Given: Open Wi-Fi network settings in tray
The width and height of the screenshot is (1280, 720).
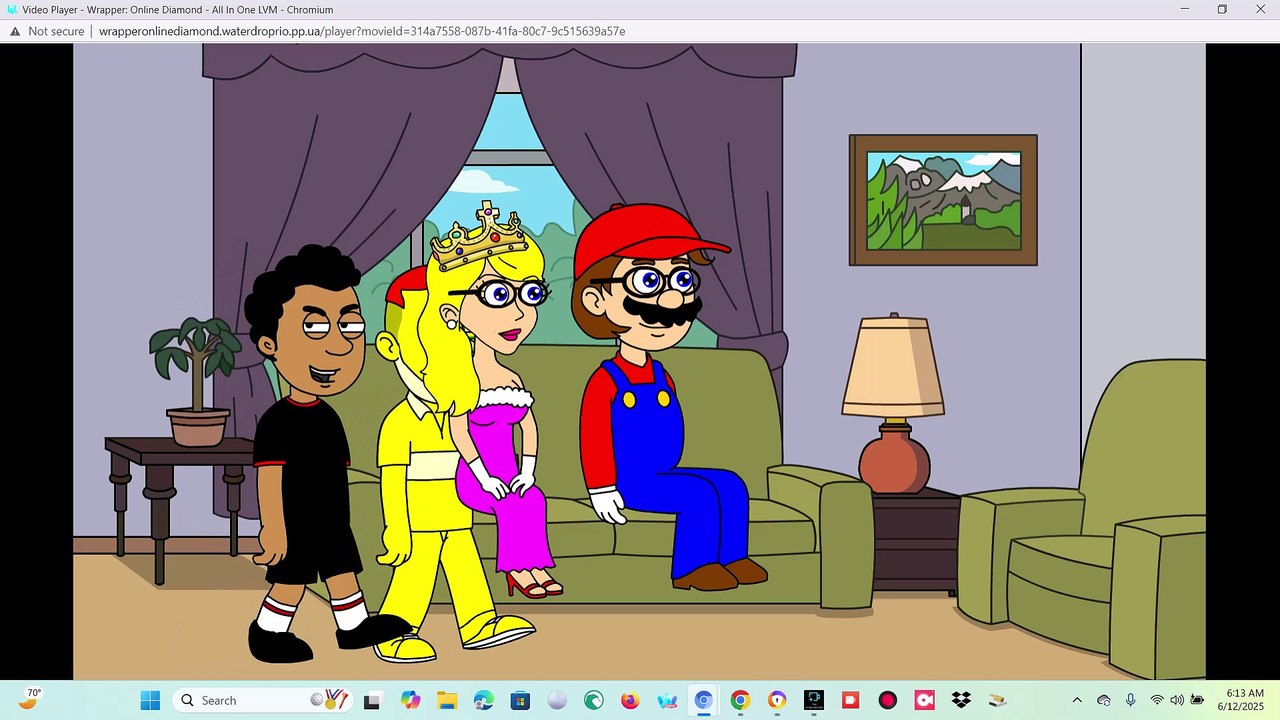Looking at the screenshot, I should click(1157, 700).
